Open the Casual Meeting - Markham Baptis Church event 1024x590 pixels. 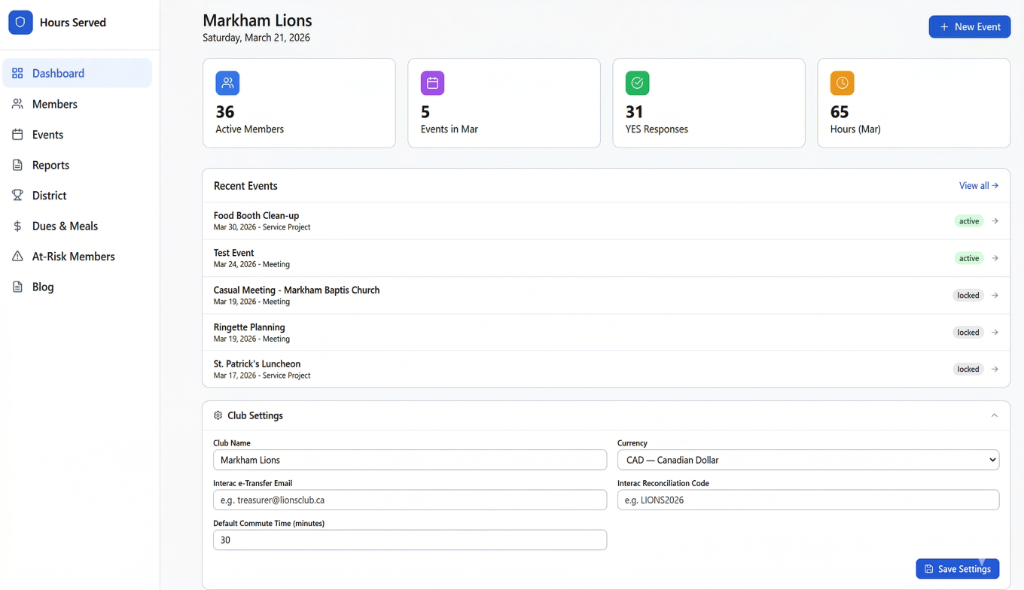[x=606, y=295]
